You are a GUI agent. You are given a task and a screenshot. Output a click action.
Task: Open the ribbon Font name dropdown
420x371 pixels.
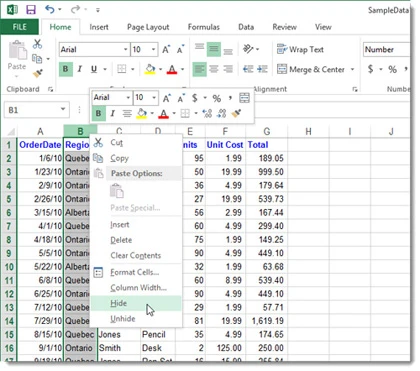coord(125,50)
